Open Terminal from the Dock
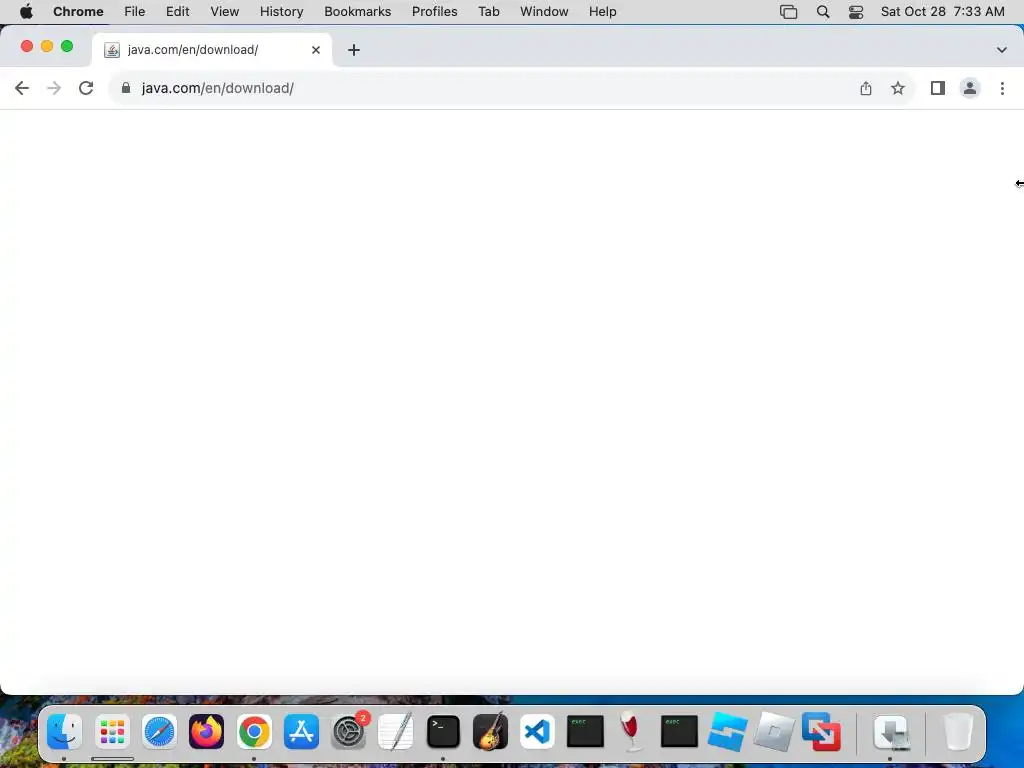The image size is (1024, 768). click(443, 731)
